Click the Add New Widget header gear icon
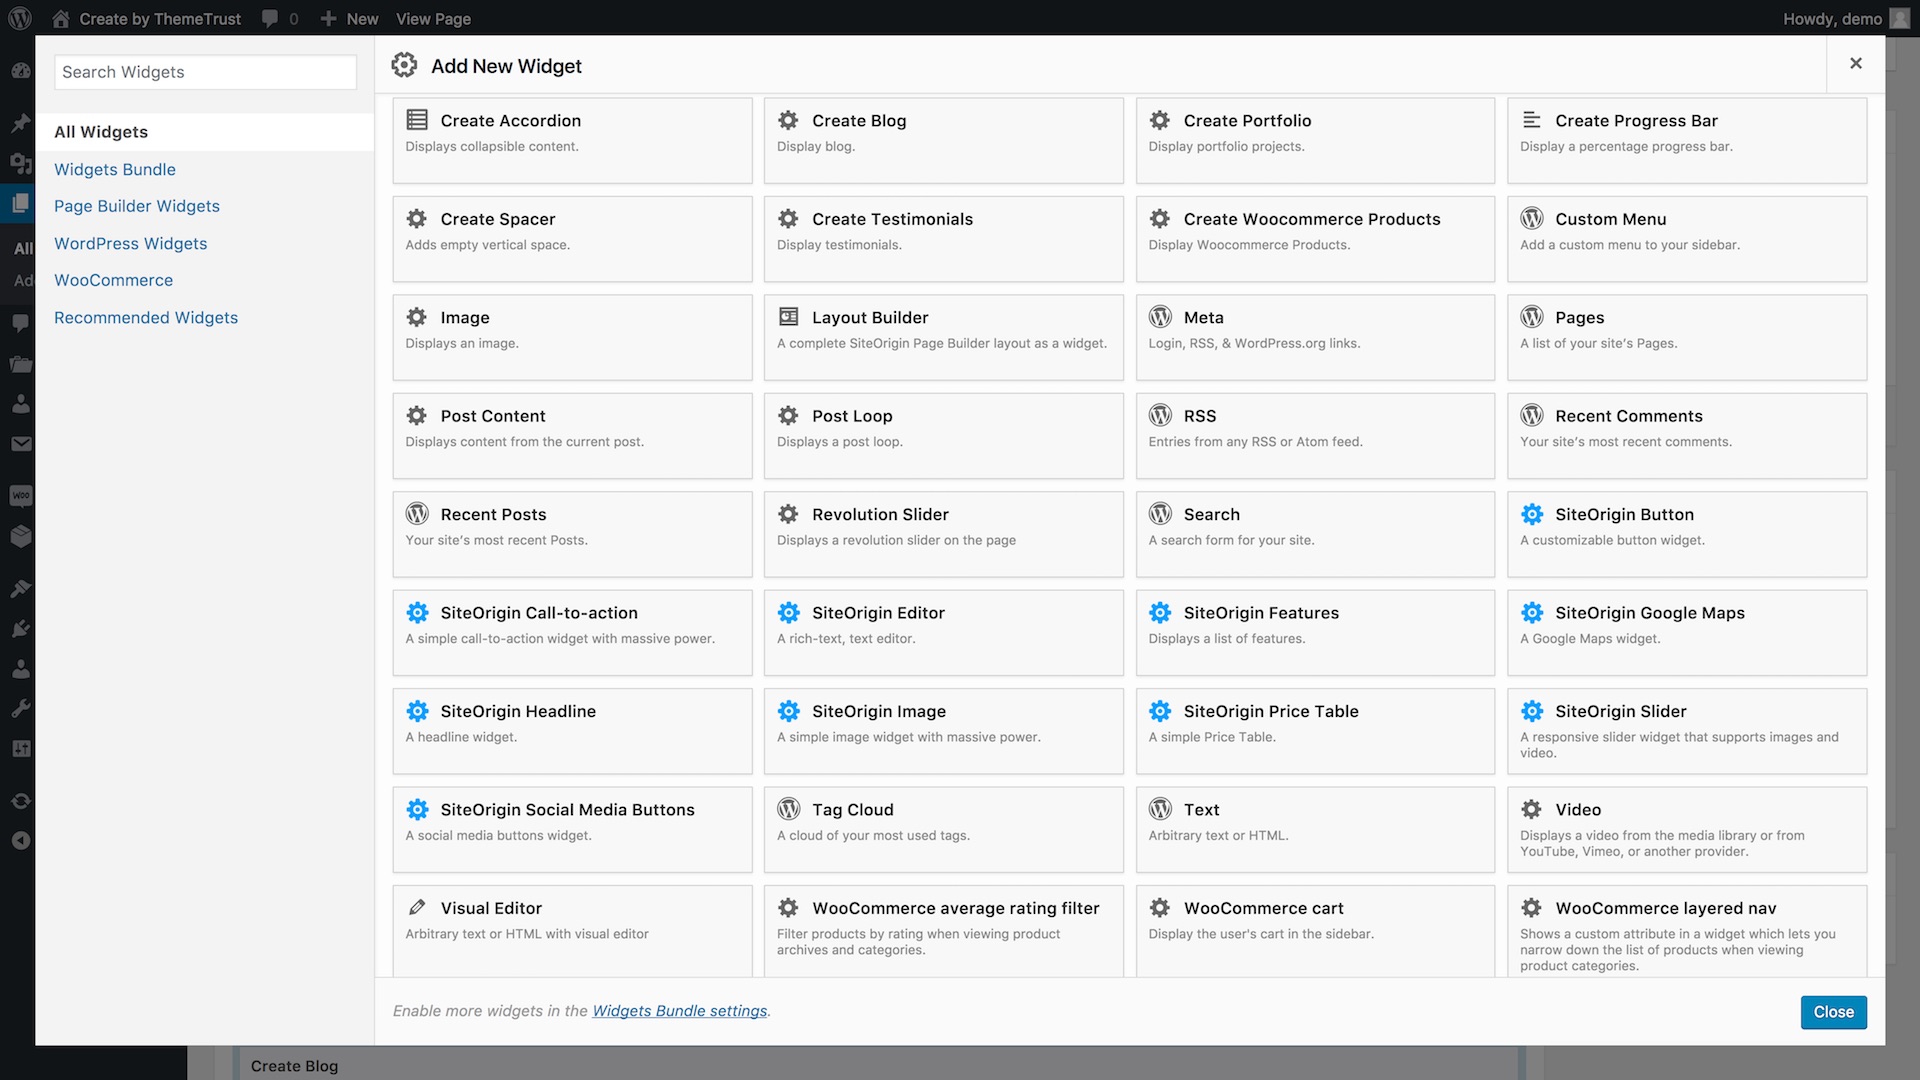This screenshot has height=1080, width=1920. 404,65
